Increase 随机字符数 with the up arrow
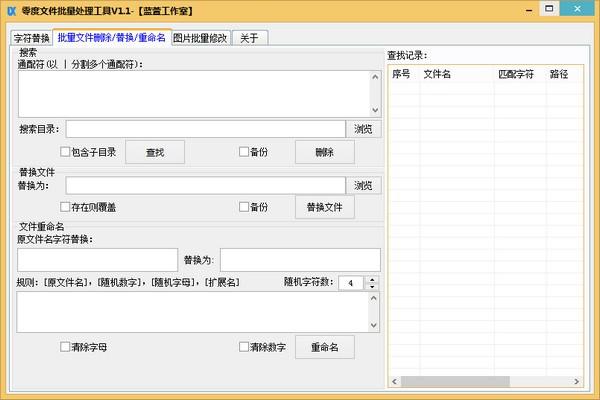 373,279
